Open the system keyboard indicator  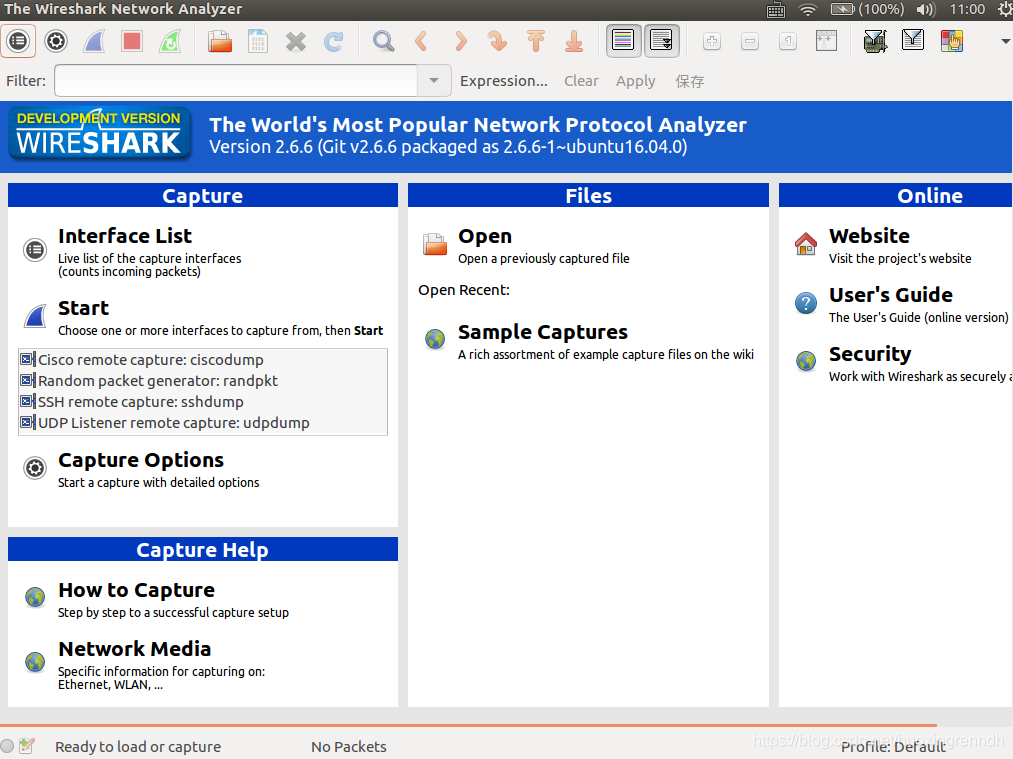[x=775, y=9]
